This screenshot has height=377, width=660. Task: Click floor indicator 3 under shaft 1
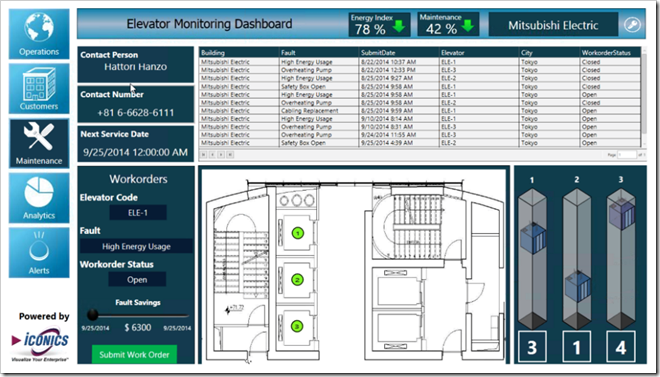pos(532,347)
